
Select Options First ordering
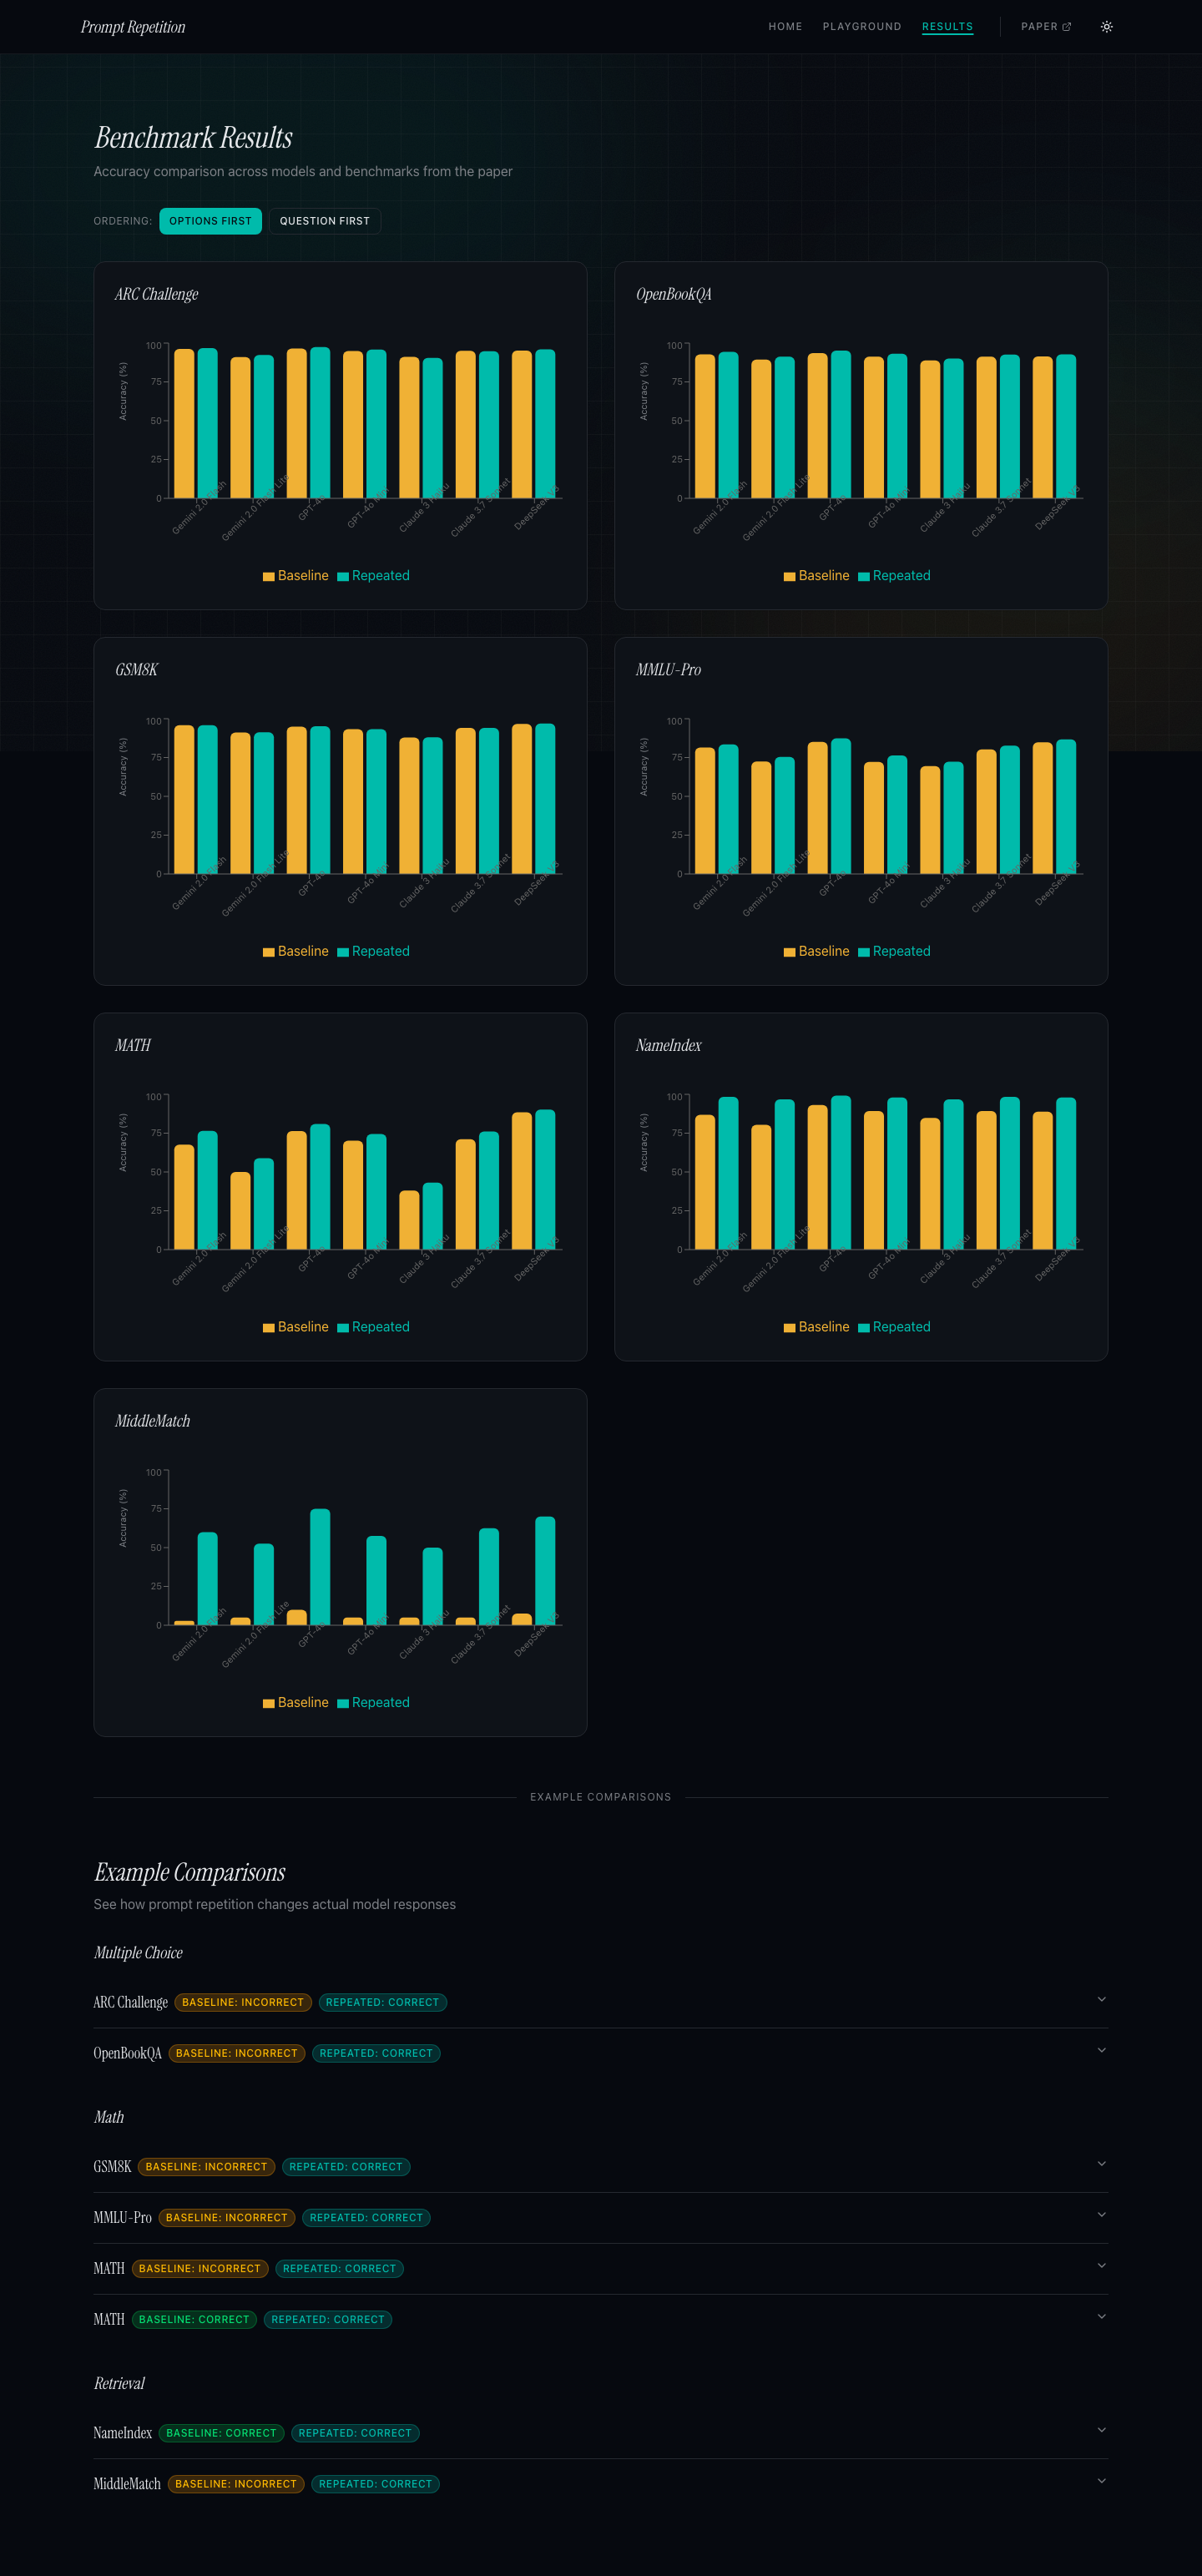210,221
